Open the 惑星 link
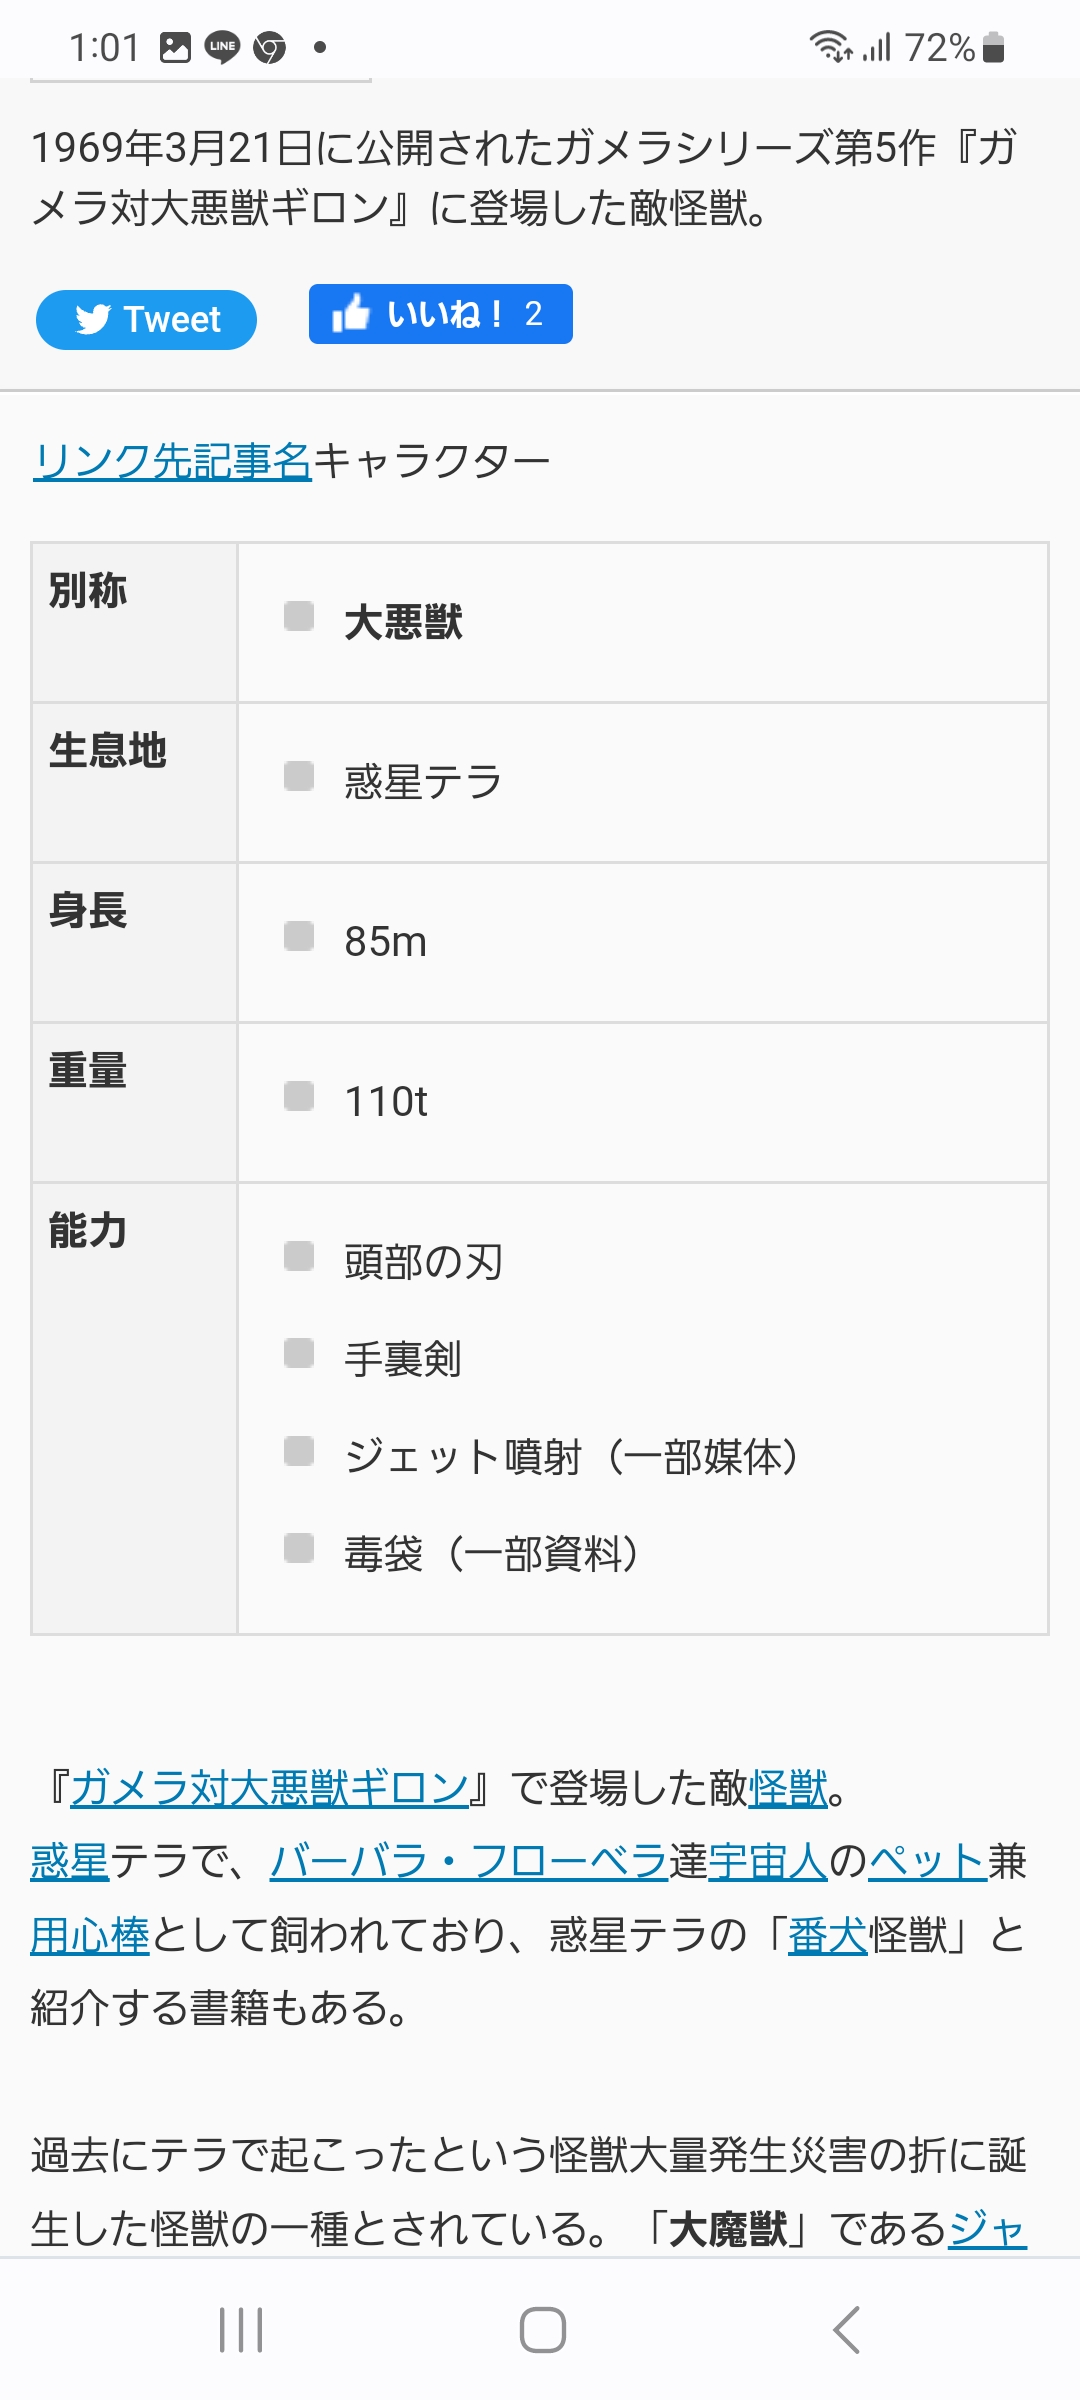The width and height of the screenshot is (1080, 2400). pyautogui.click(x=69, y=1862)
